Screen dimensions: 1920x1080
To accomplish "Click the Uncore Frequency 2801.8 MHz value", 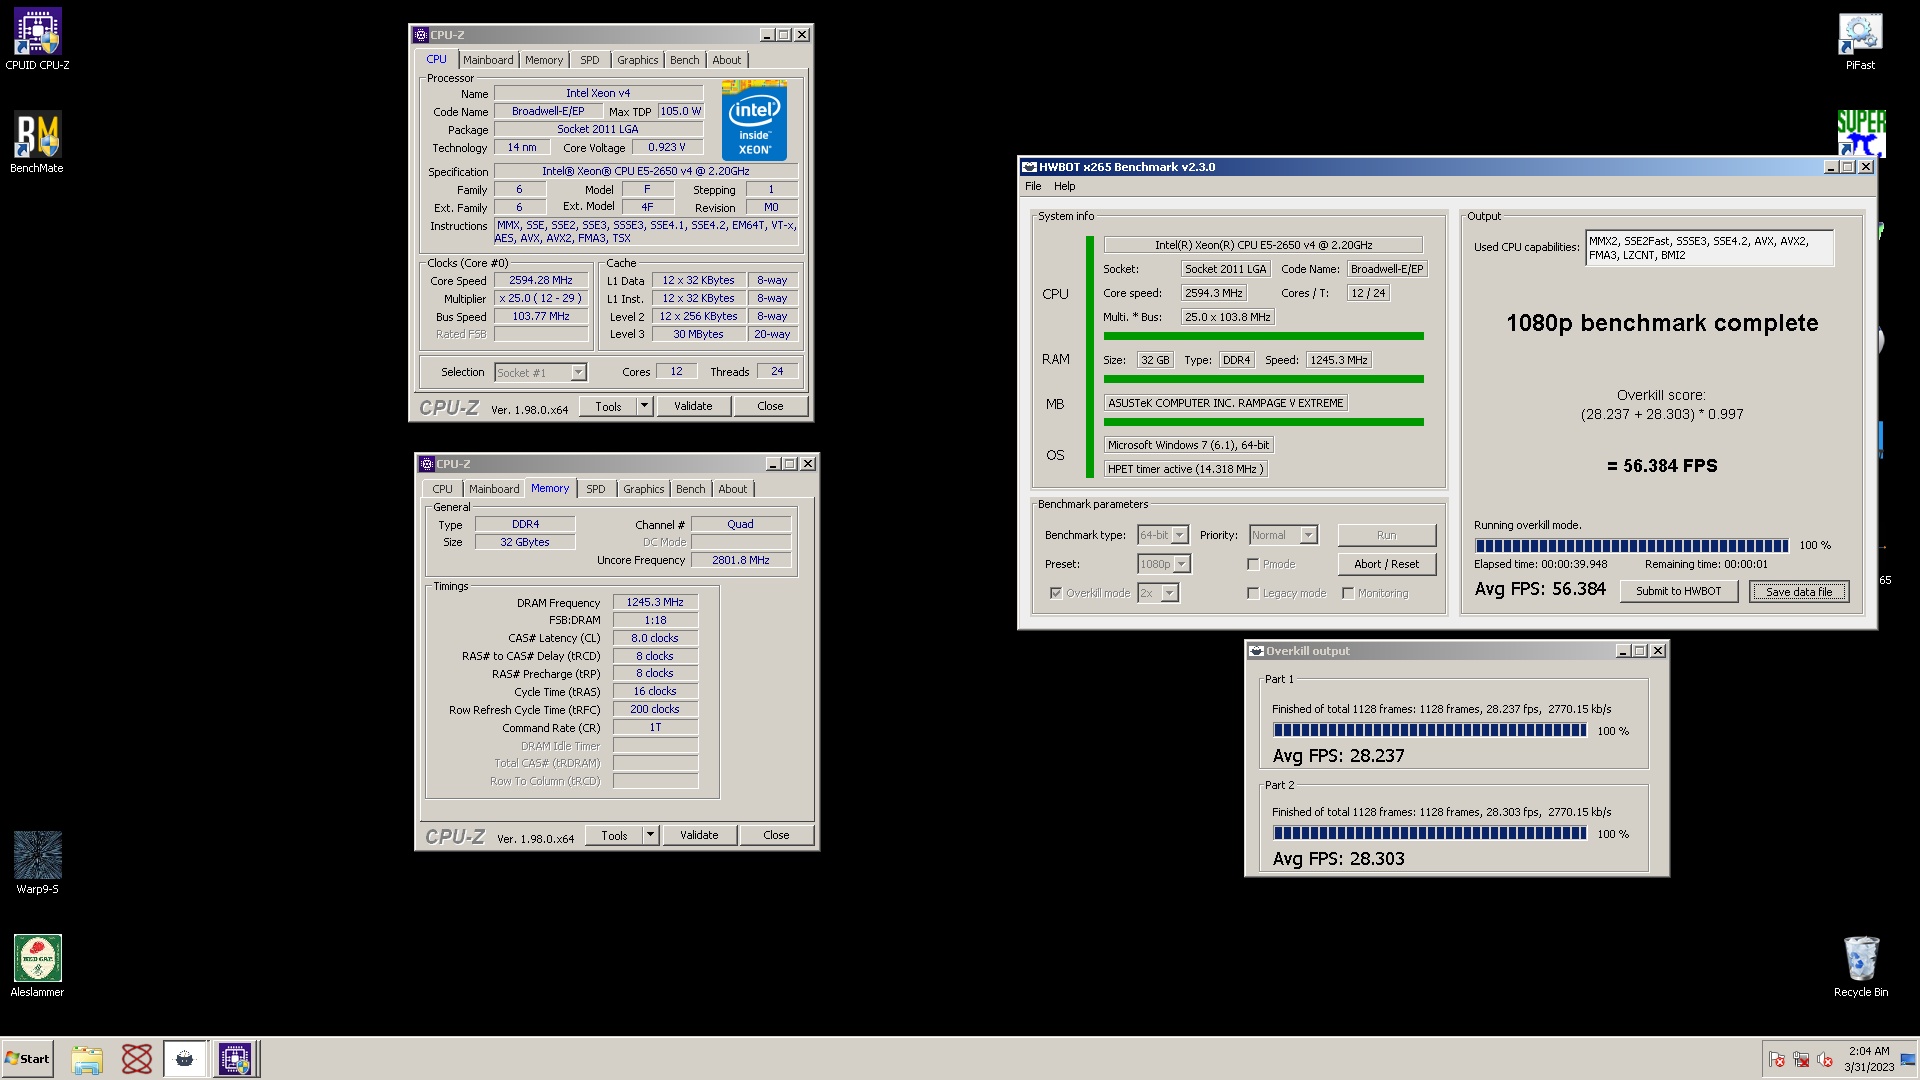I will pyautogui.click(x=741, y=560).
